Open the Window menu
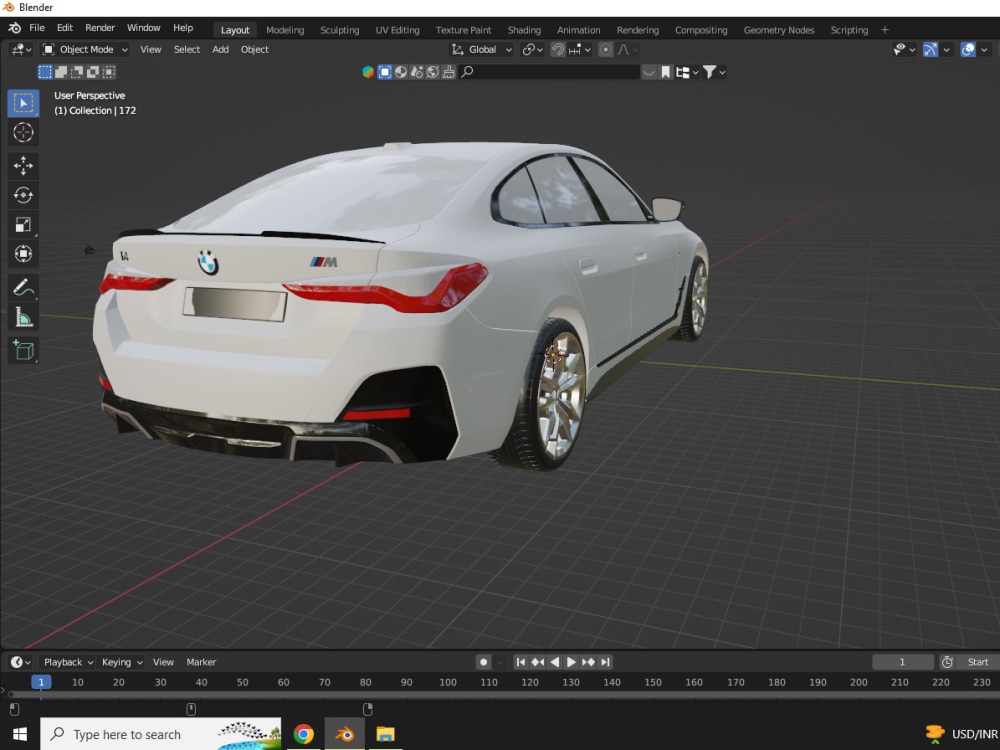 pos(143,28)
